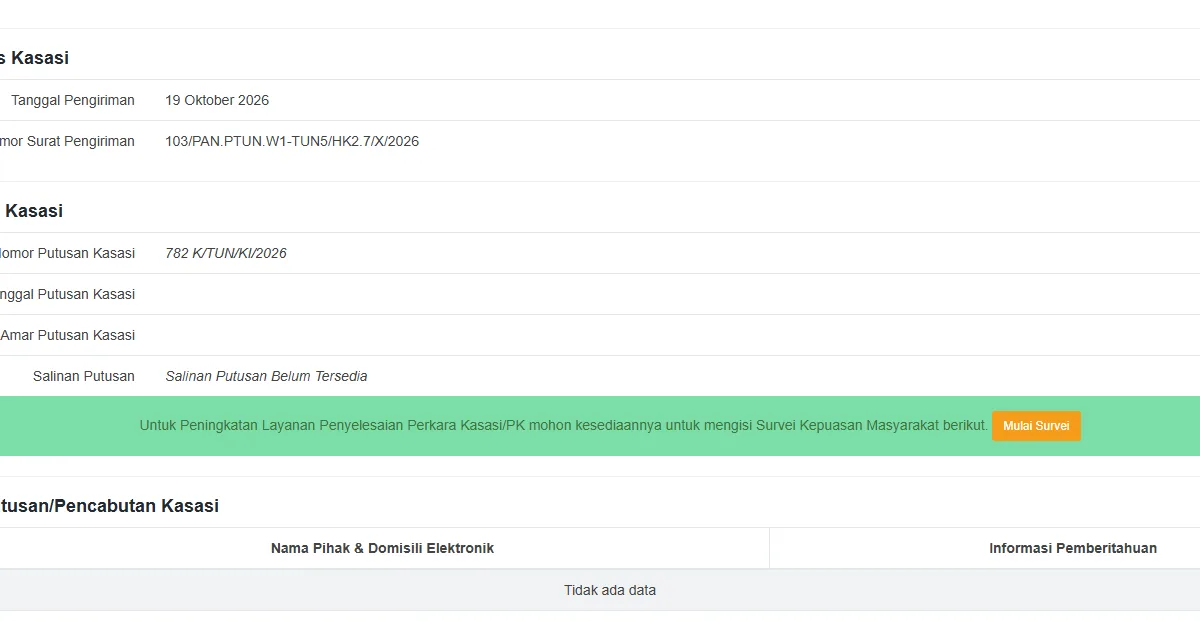The image size is (1200, 621).
Task: Click the top Kasasi heading above Tanggal Pengiriman
Action: click(34, 58)
